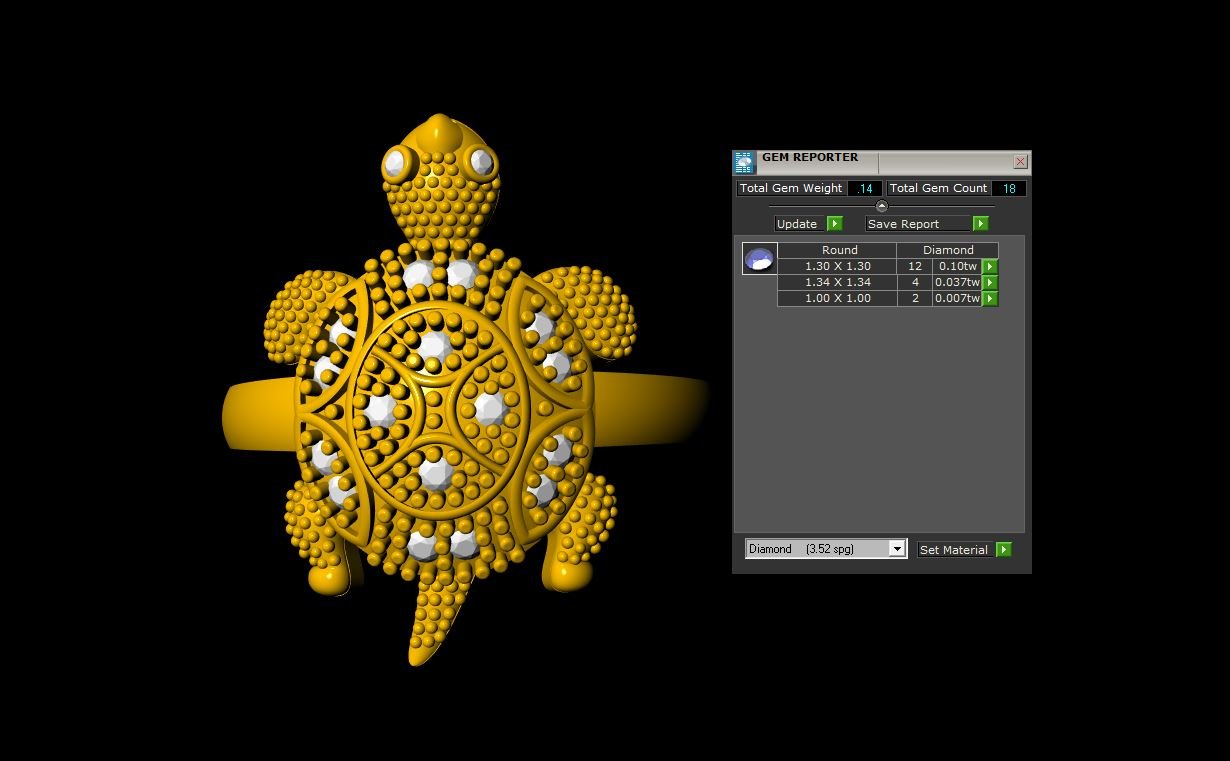Click the Gem Reporter icon in the title bar
This screenshot has height=761, width=1230.
click(x=744, y=163)
